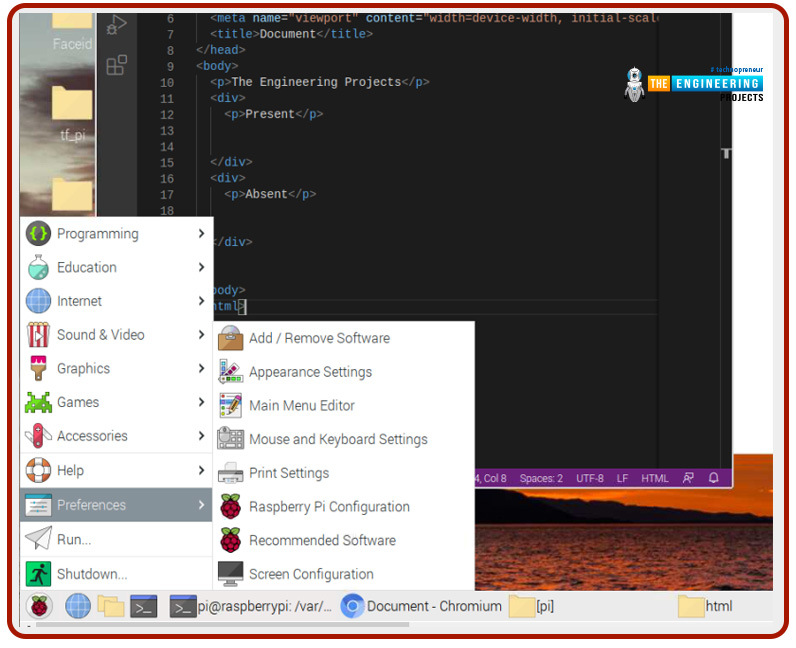Open Mouse and Keyboard Settings

(344, 439)
